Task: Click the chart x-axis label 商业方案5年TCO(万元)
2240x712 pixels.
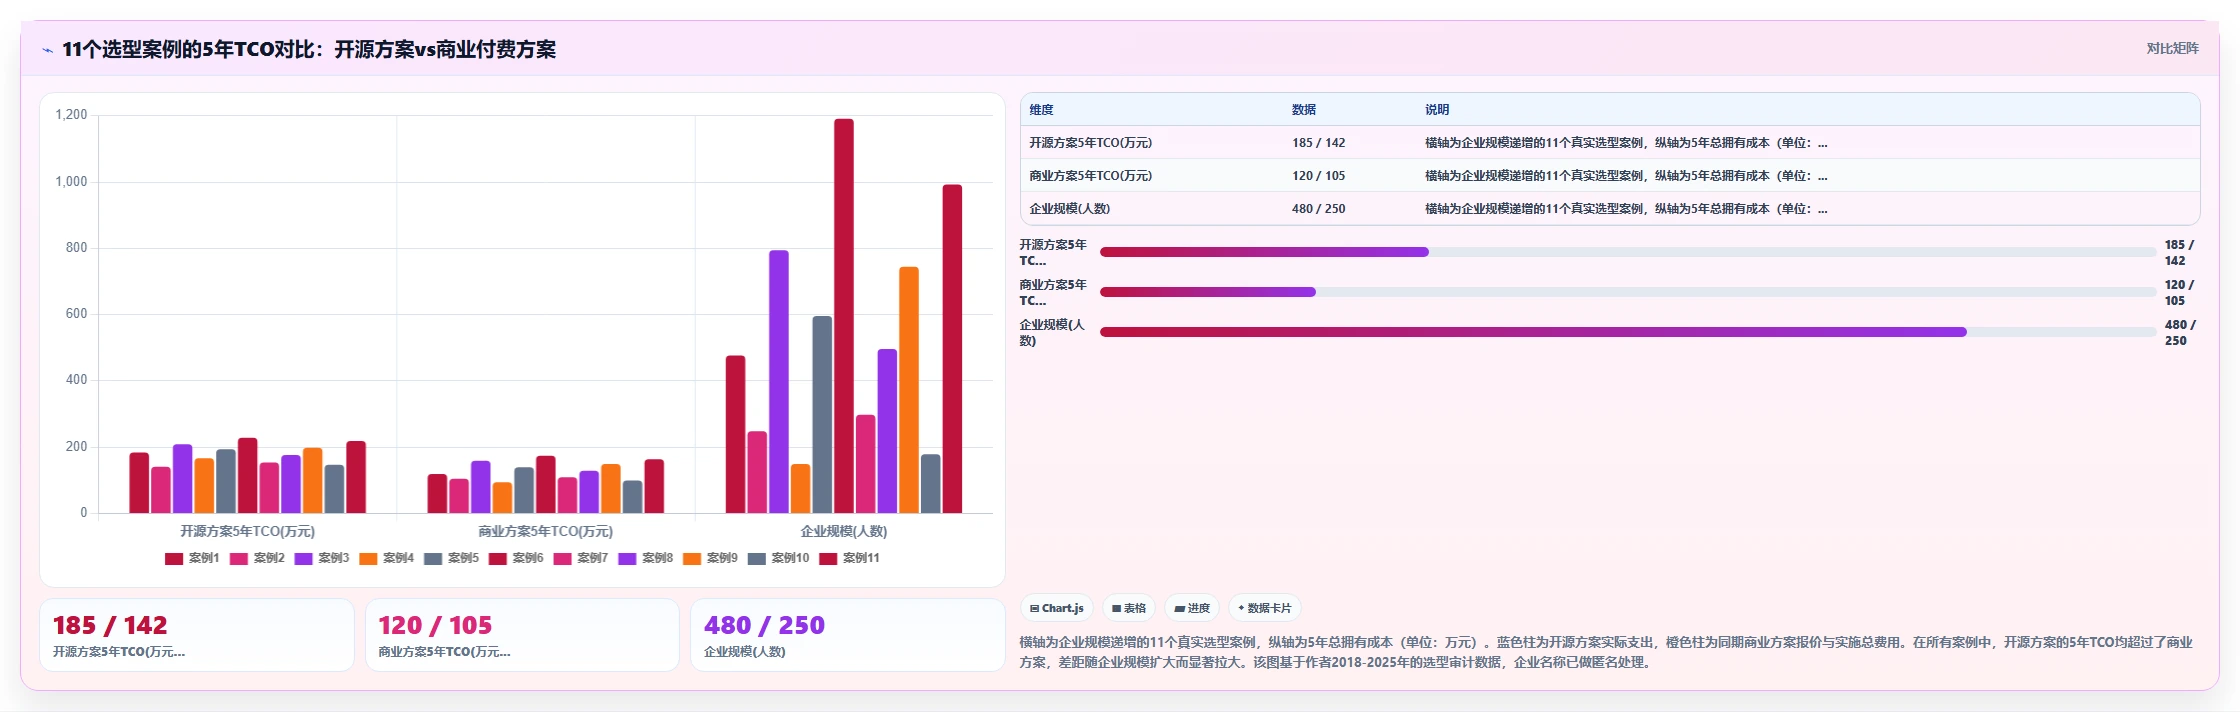Action: (x=545, y=531)
